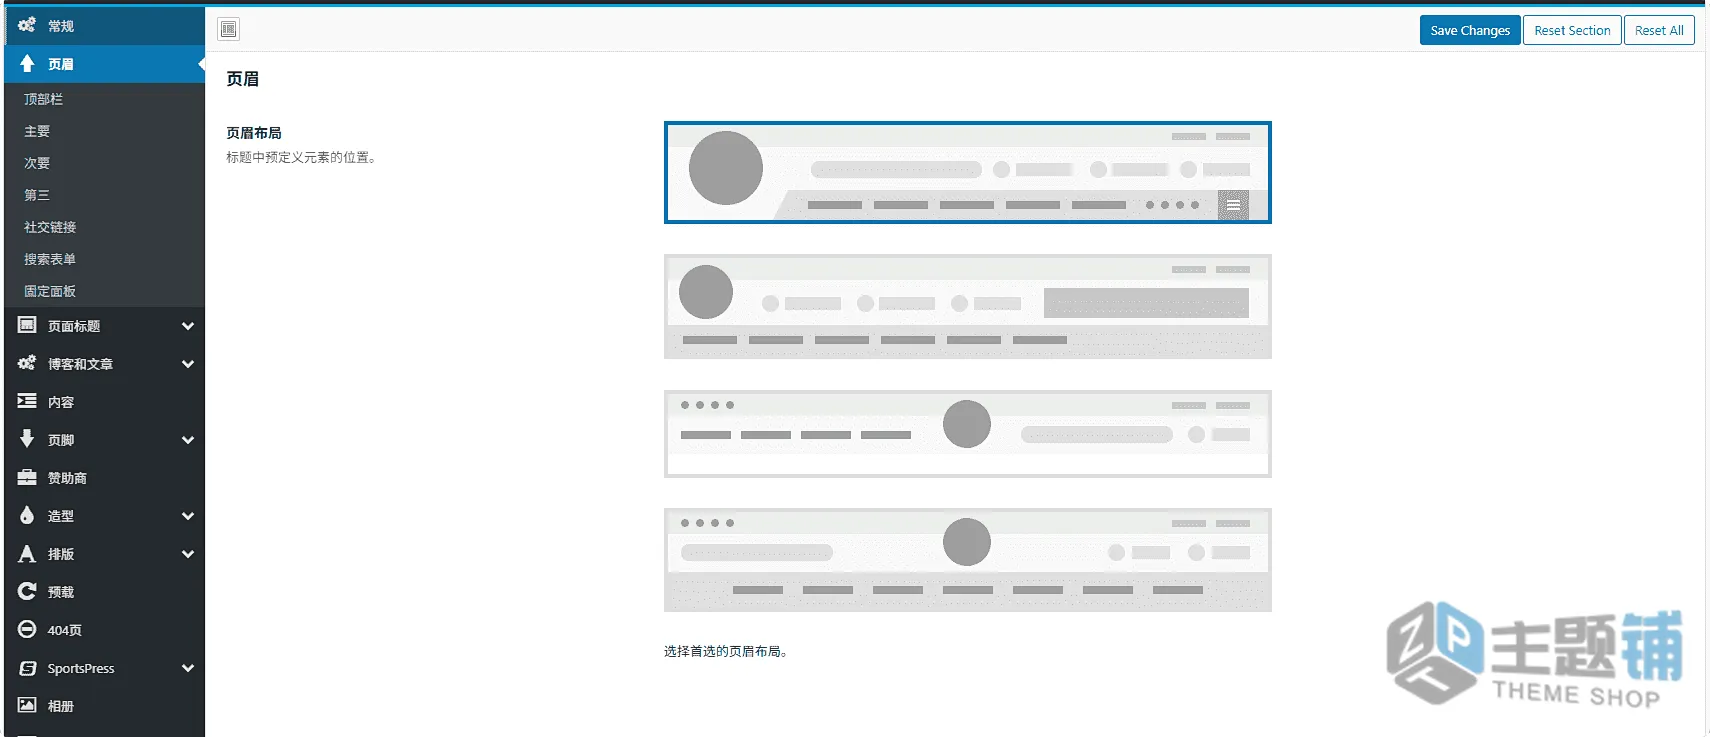Toggle the expand-all sections icon in toolbar

229,29
